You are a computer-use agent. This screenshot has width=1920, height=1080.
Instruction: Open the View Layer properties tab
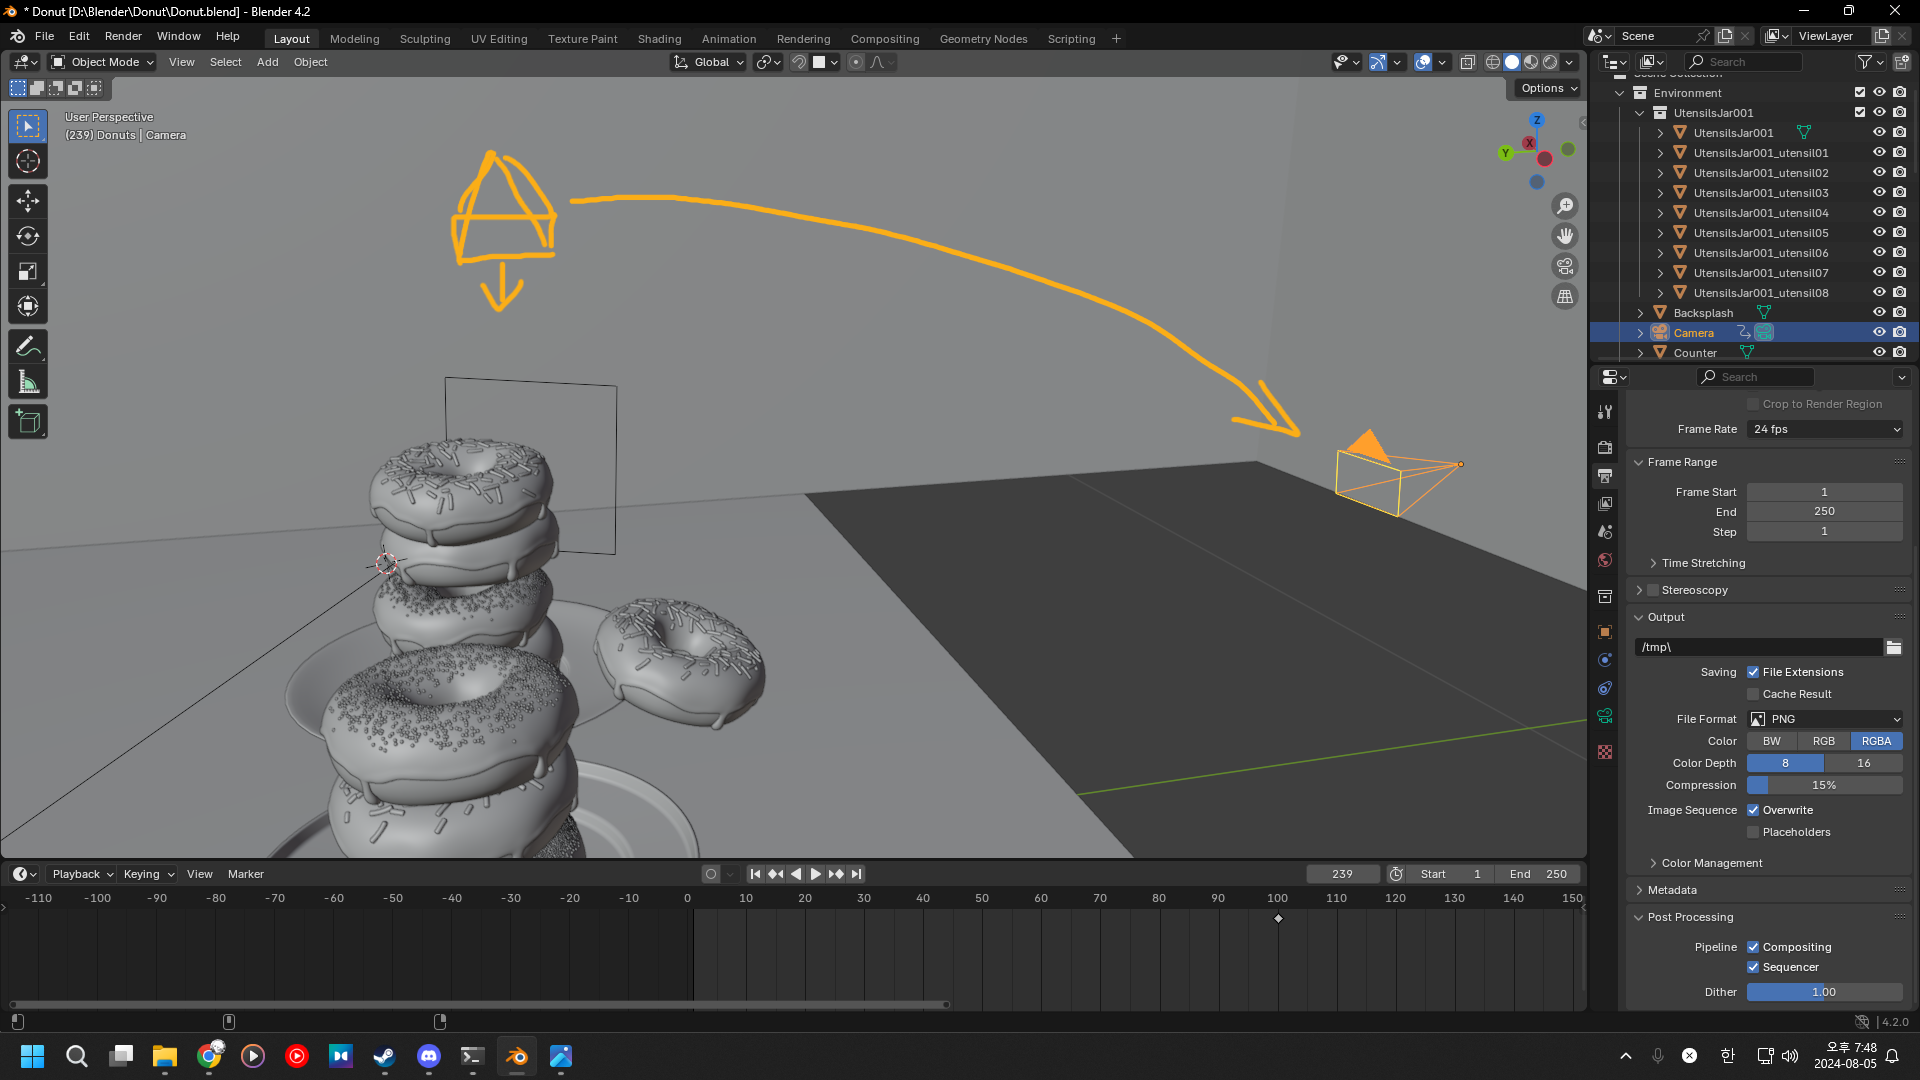point(1605,504)
